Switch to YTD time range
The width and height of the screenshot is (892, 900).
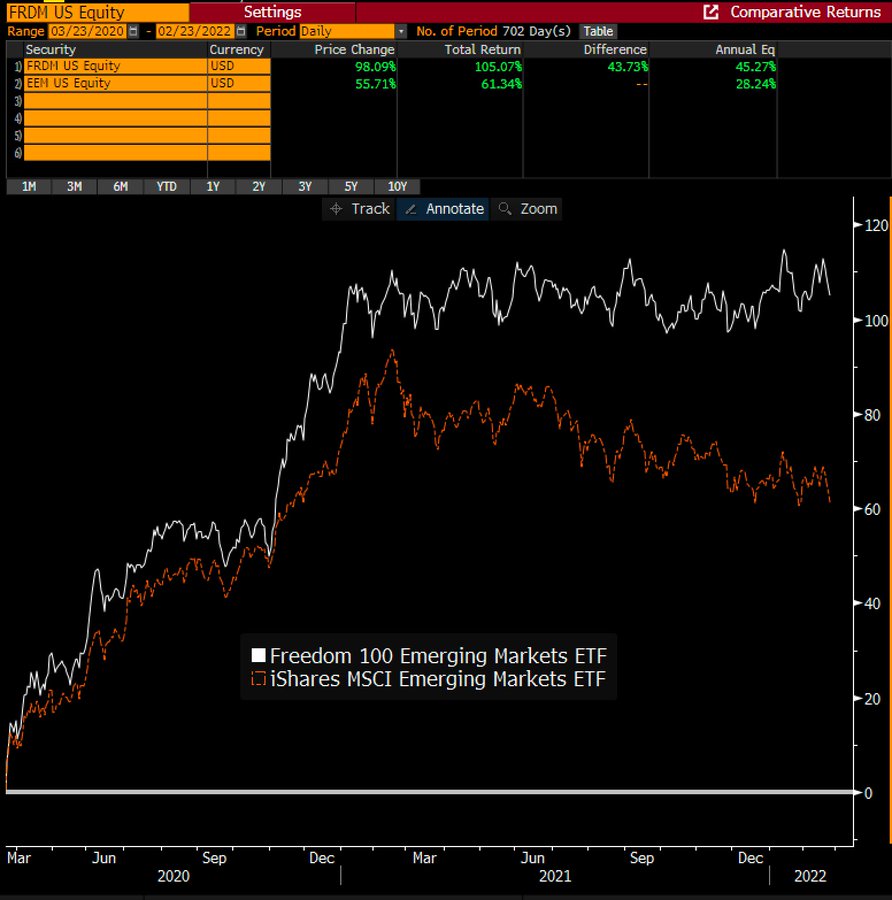167,187
